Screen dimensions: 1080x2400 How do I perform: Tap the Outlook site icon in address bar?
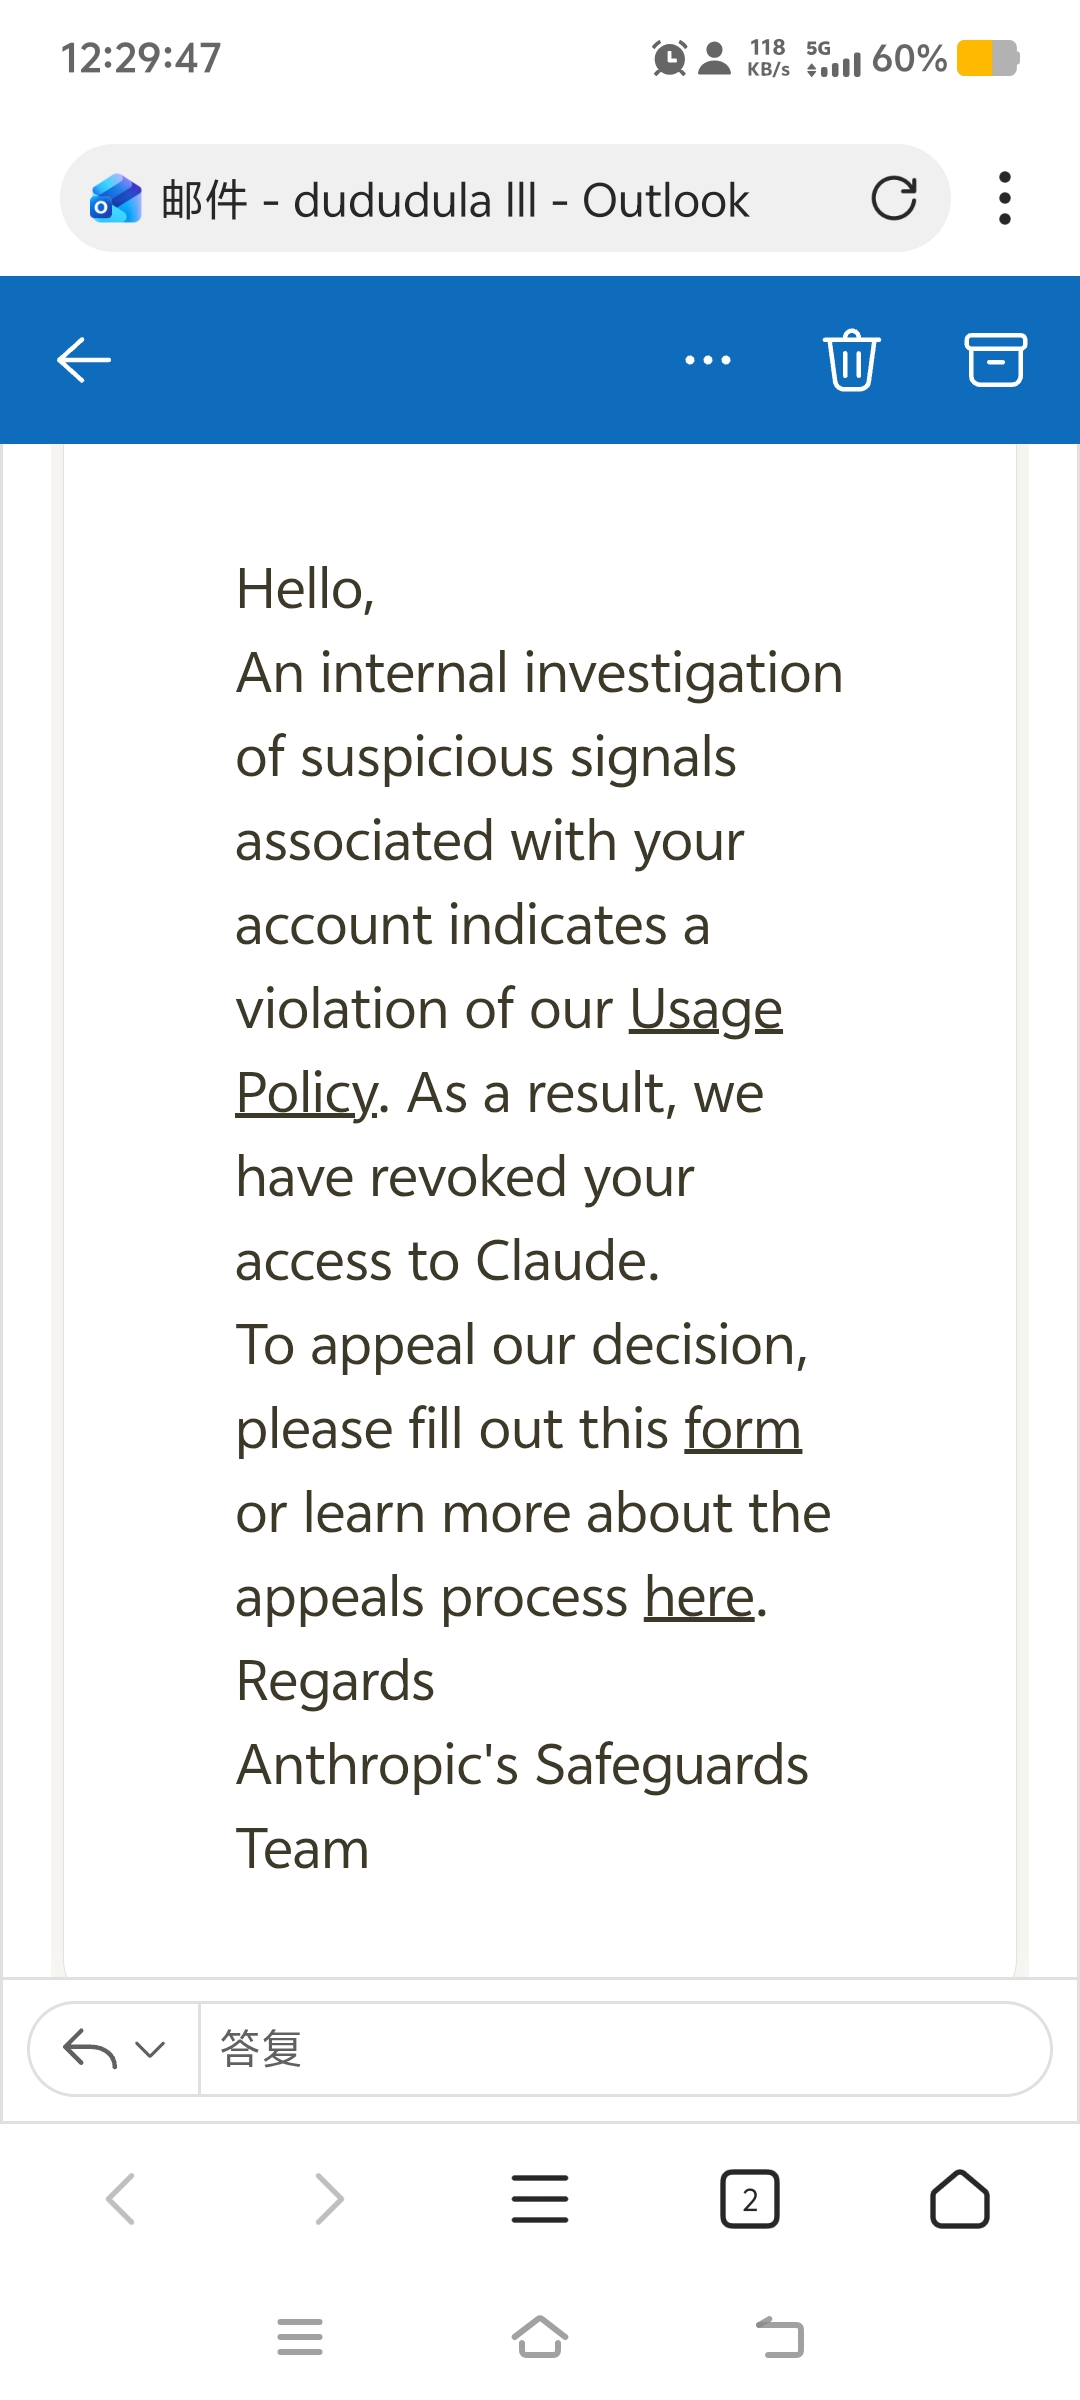(115, 198)
